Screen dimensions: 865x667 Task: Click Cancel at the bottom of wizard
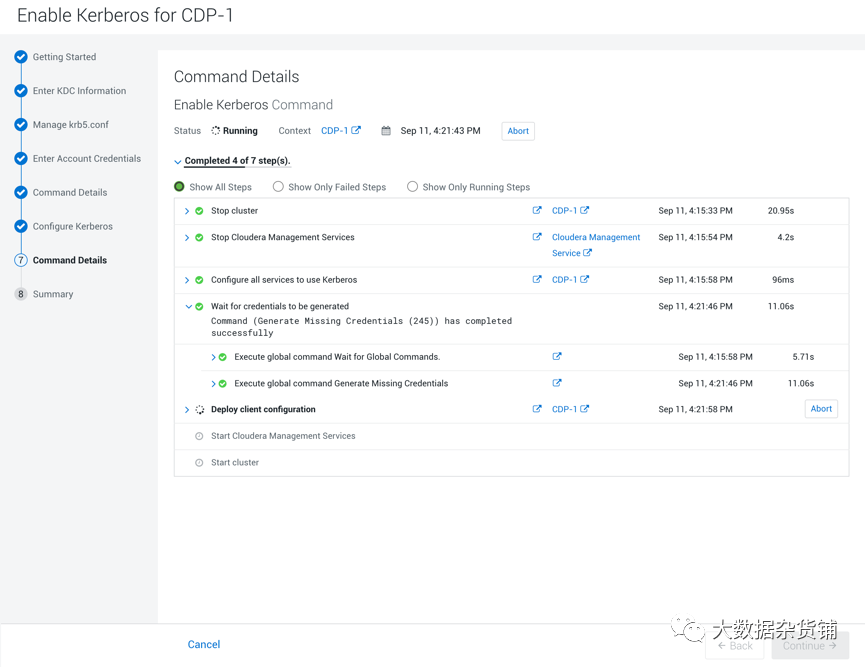(x=204, y=644)
